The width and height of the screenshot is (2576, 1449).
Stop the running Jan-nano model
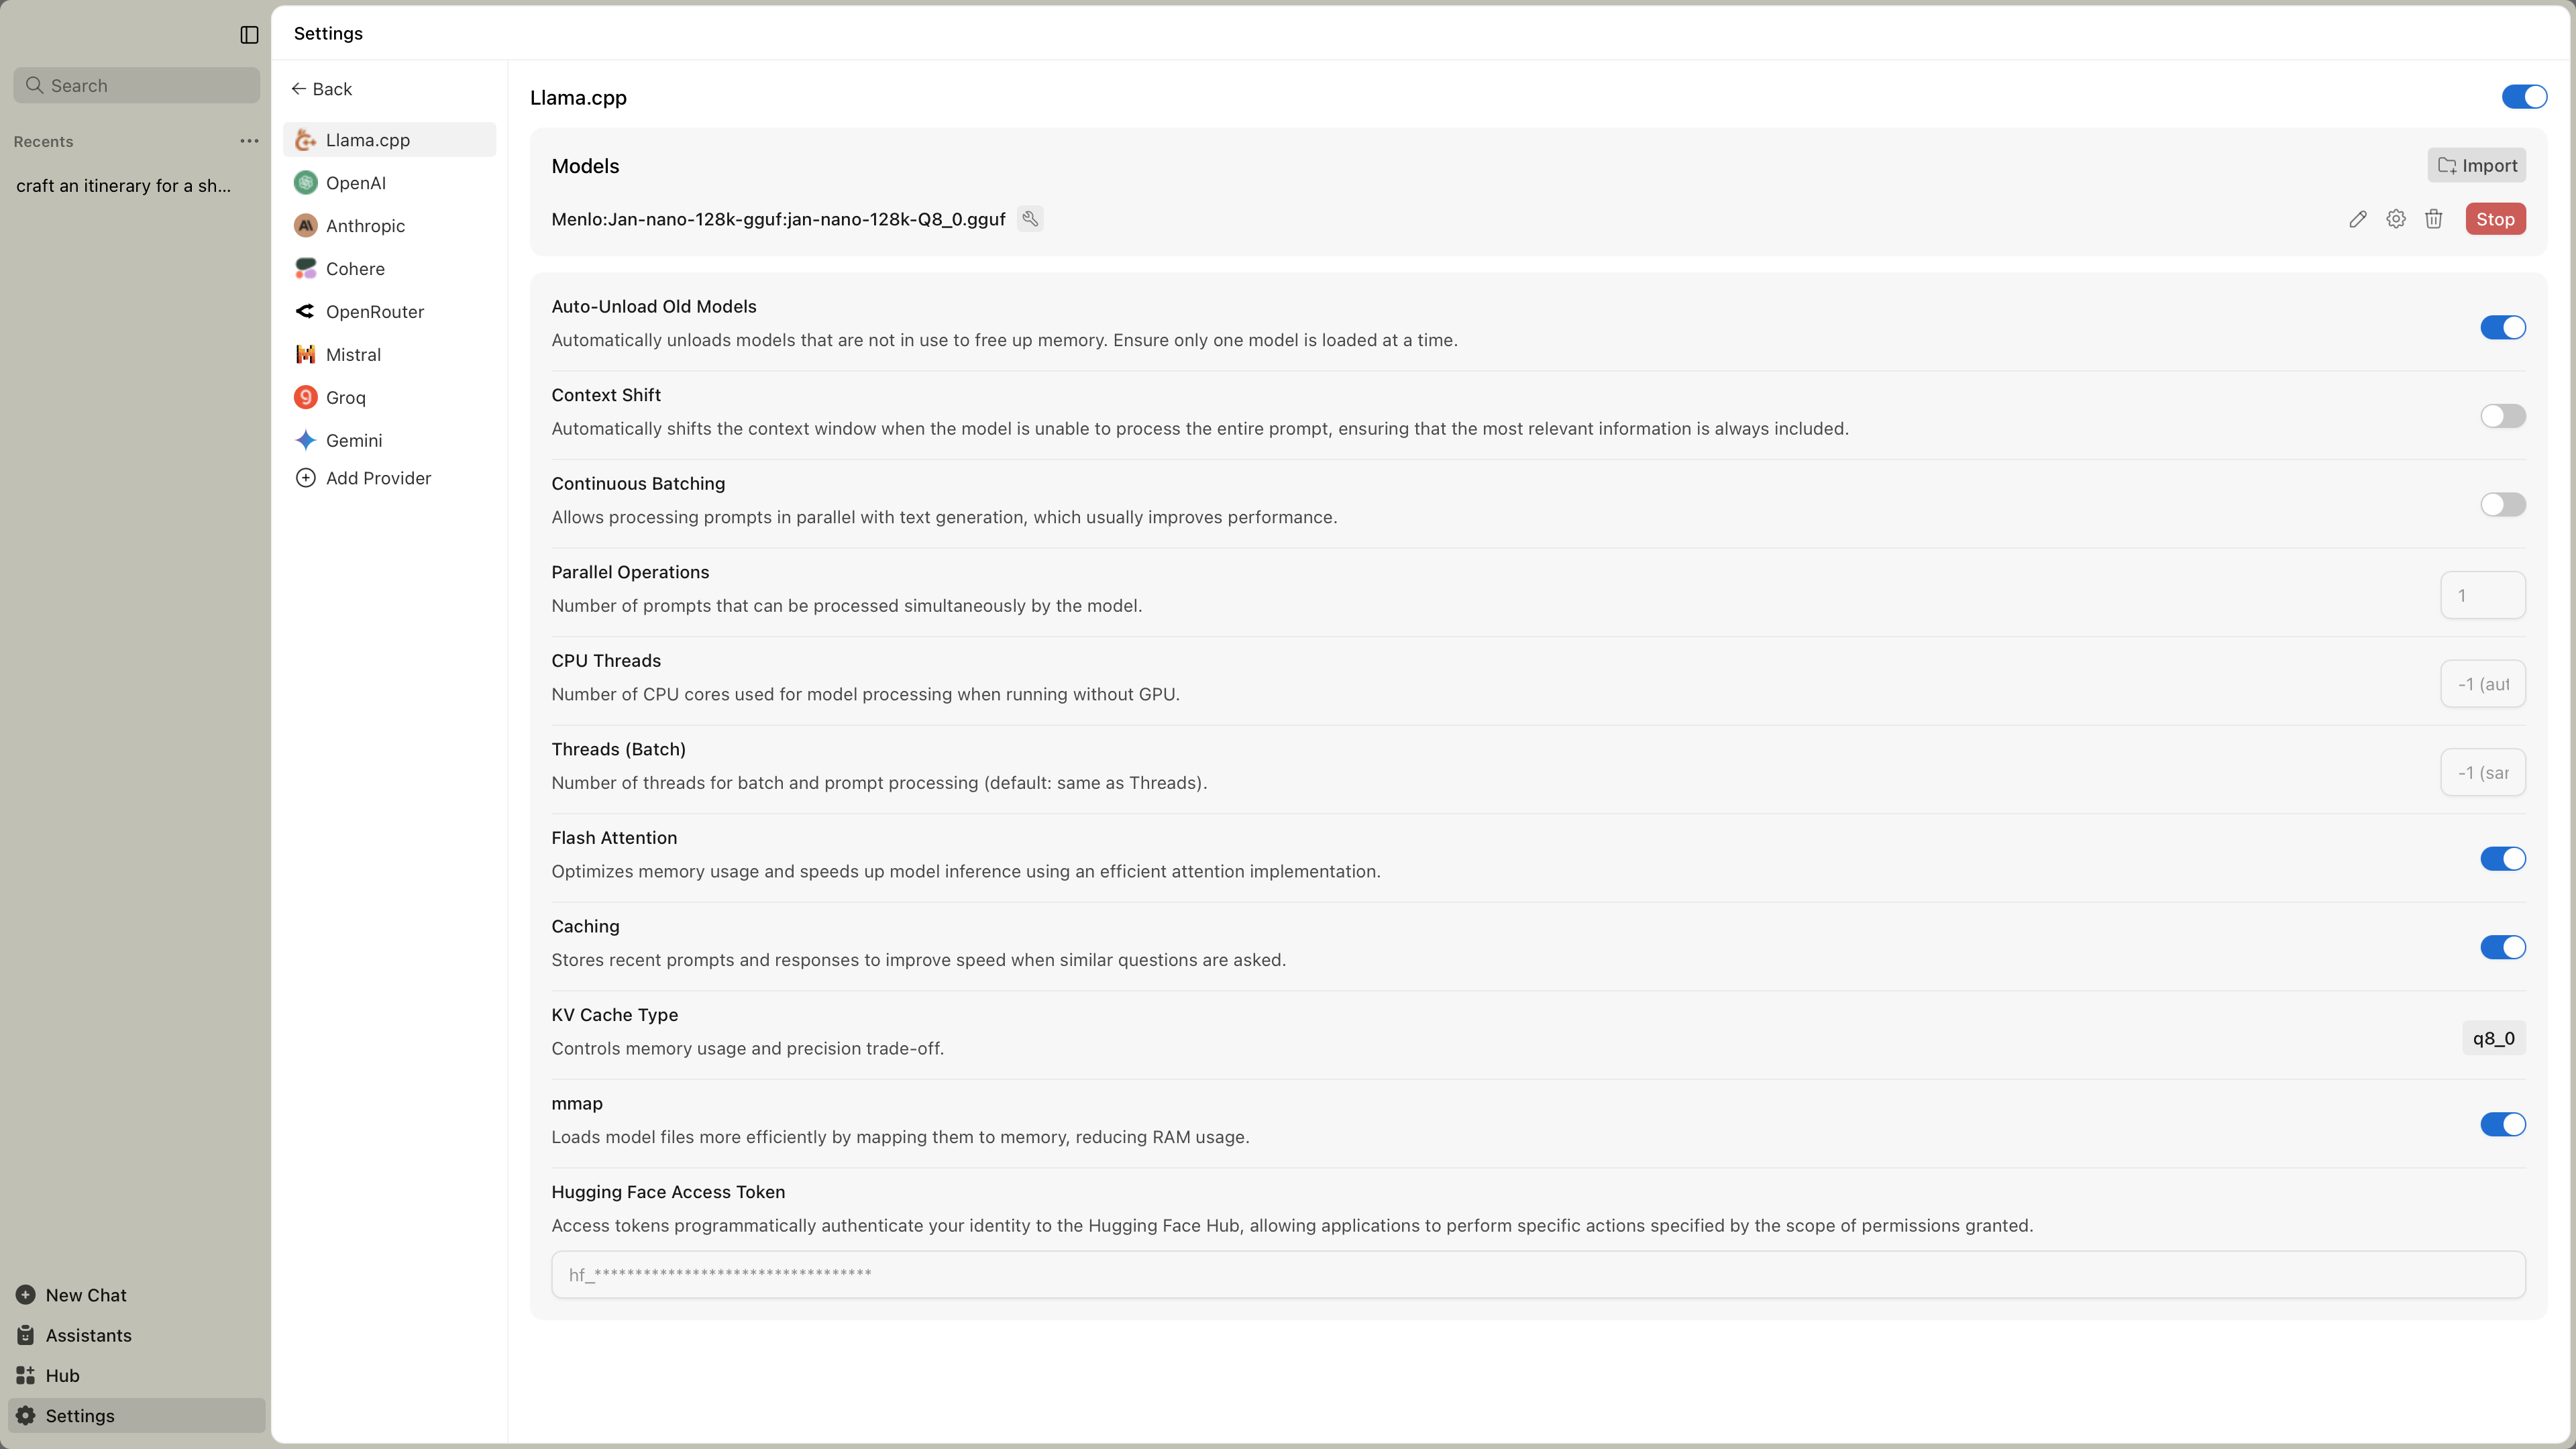(x=2494, y=219)
